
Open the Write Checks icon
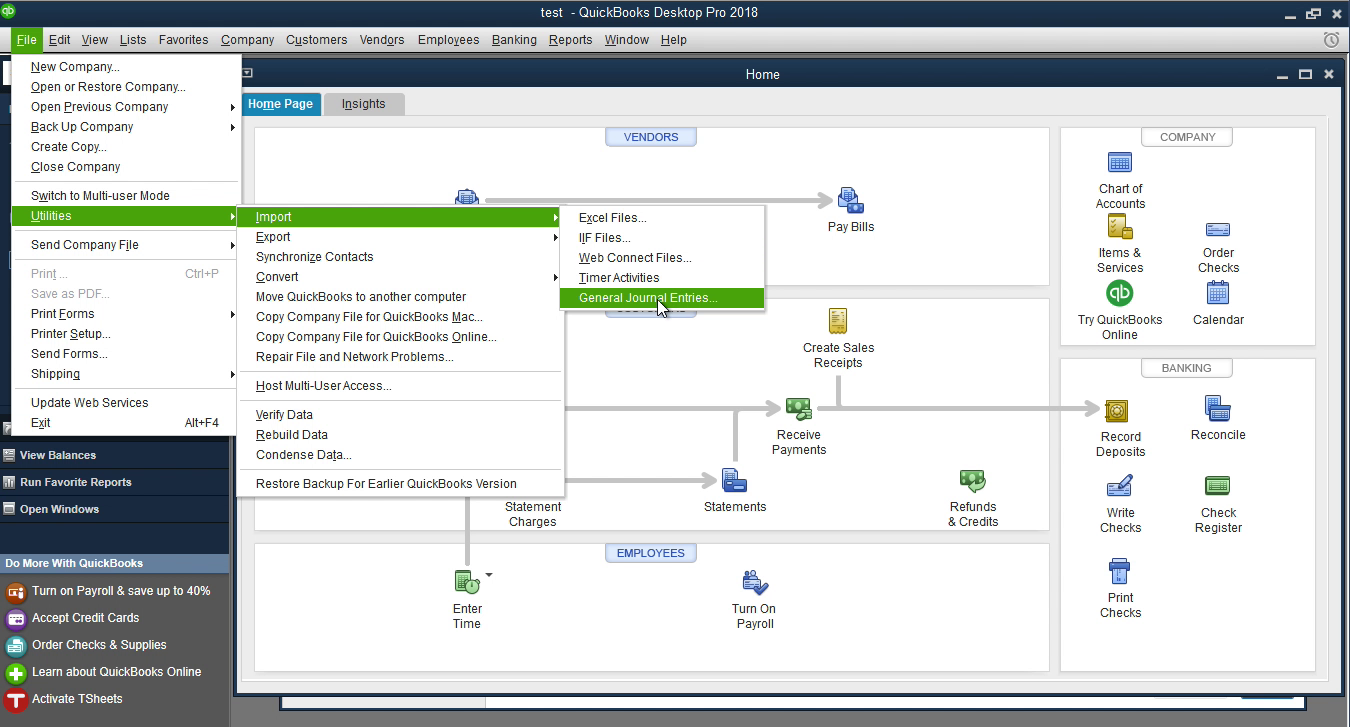[1119, 487]
